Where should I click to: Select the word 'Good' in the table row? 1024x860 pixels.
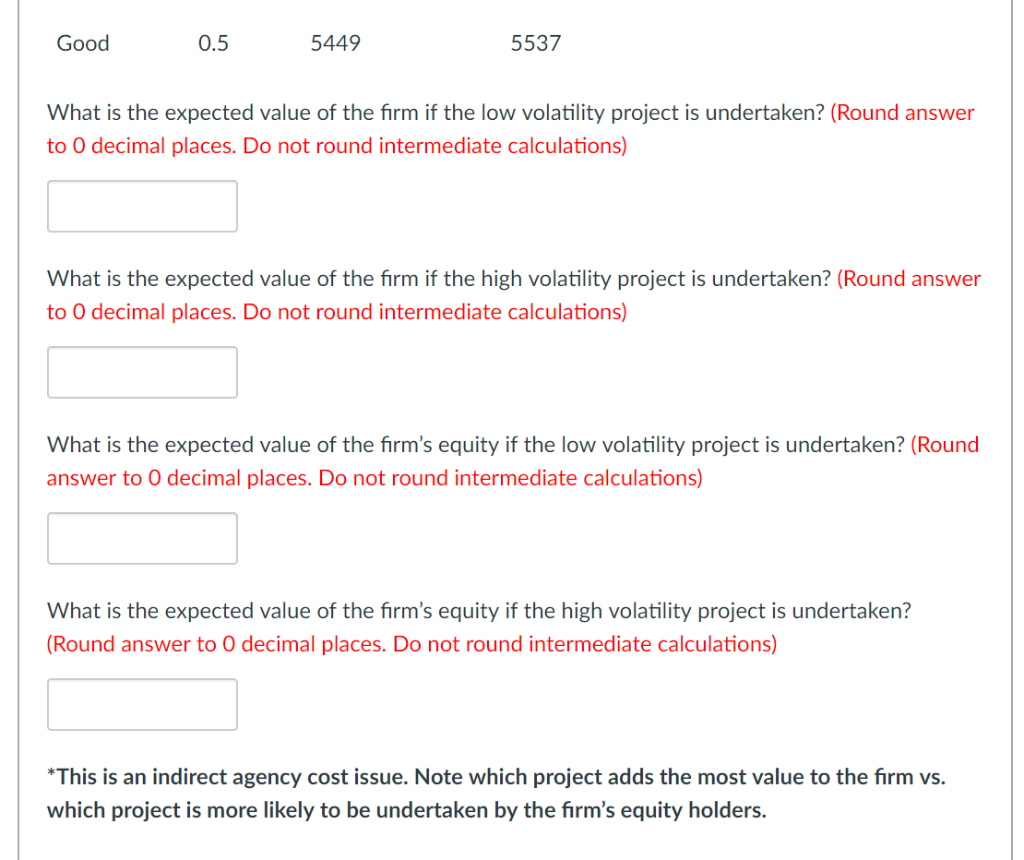coord(82,43)
